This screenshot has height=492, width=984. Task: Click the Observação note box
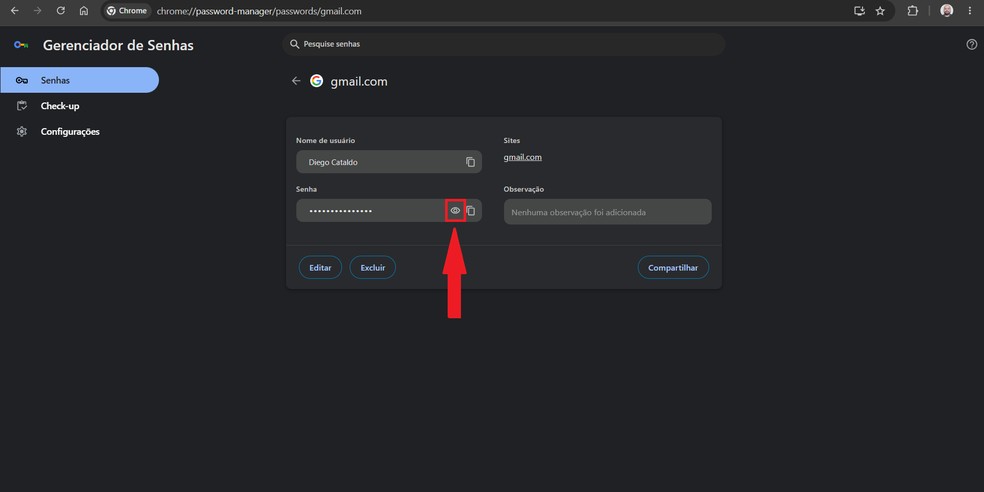(x=607, y=212)
